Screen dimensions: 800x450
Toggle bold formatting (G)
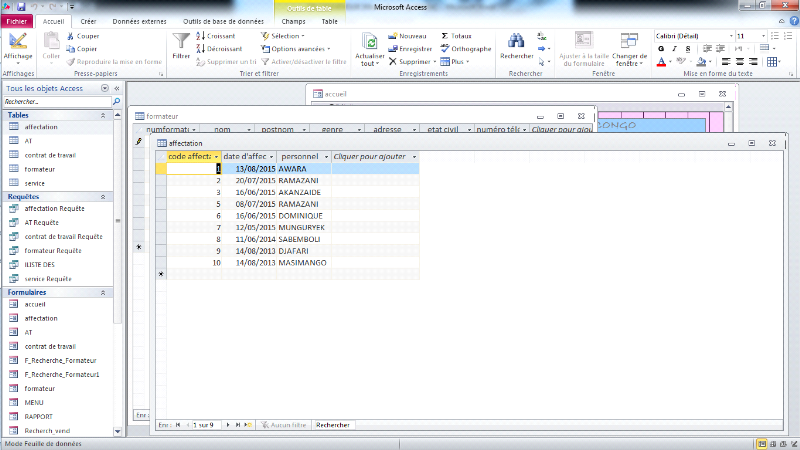tap(661, 49)
